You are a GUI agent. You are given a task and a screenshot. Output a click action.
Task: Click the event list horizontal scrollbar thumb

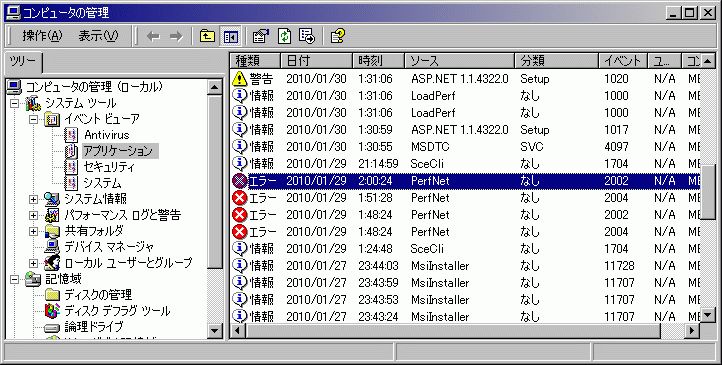[454, 330]
